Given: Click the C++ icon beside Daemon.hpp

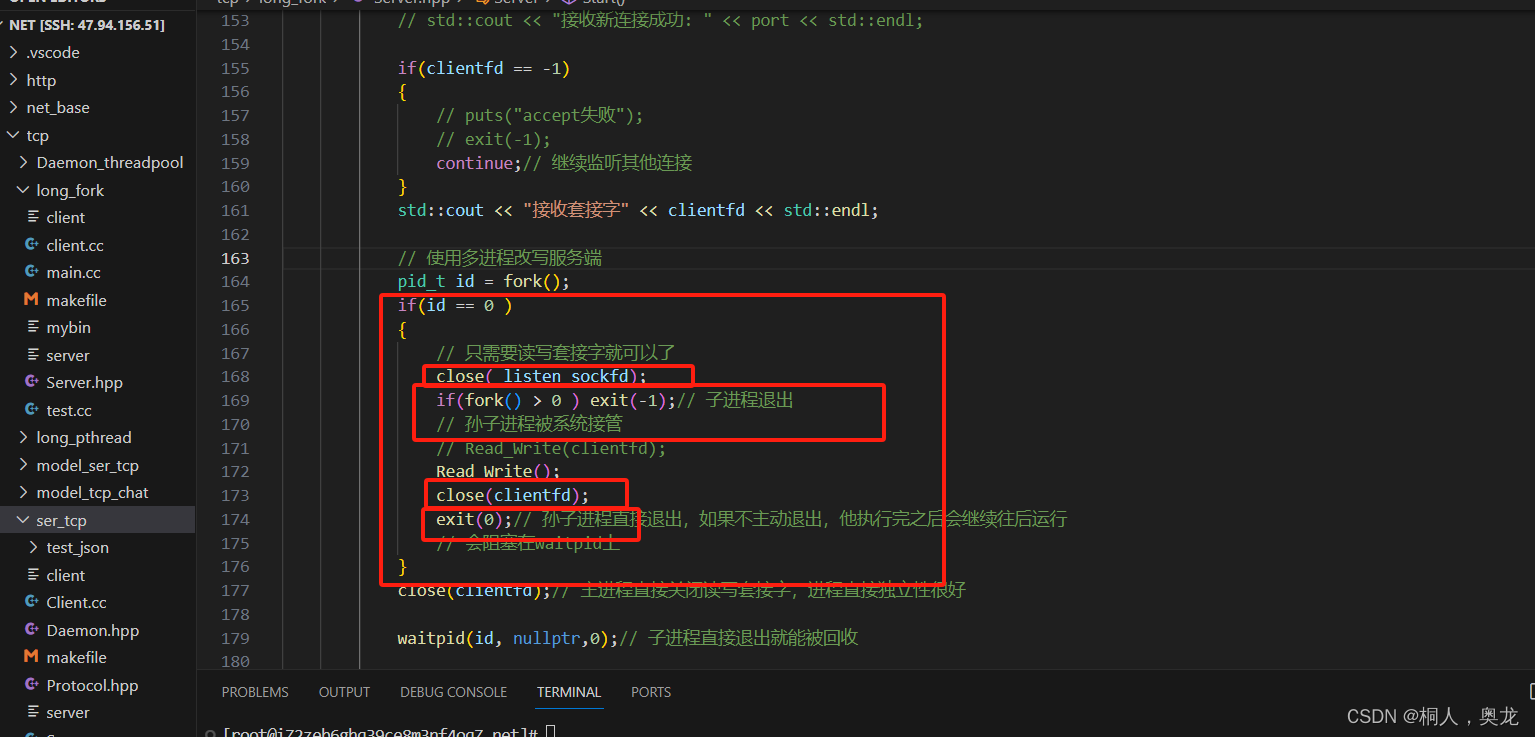Looking at the screenshot, I should pyautogui.click(x=30, y=630).
